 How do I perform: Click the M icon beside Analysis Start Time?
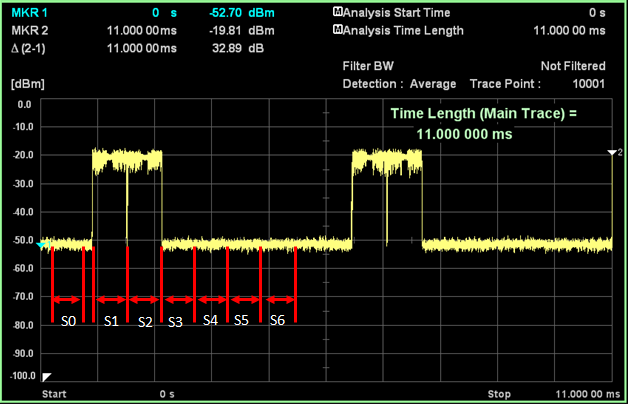[x=338, y=12]
